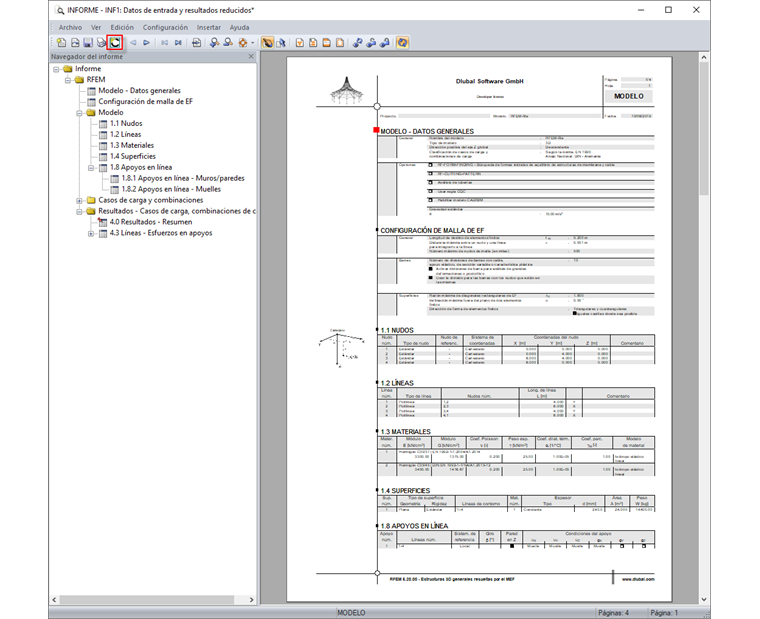Click the open report toolbar icon
The image size is (760, 619).
(75, 43)
